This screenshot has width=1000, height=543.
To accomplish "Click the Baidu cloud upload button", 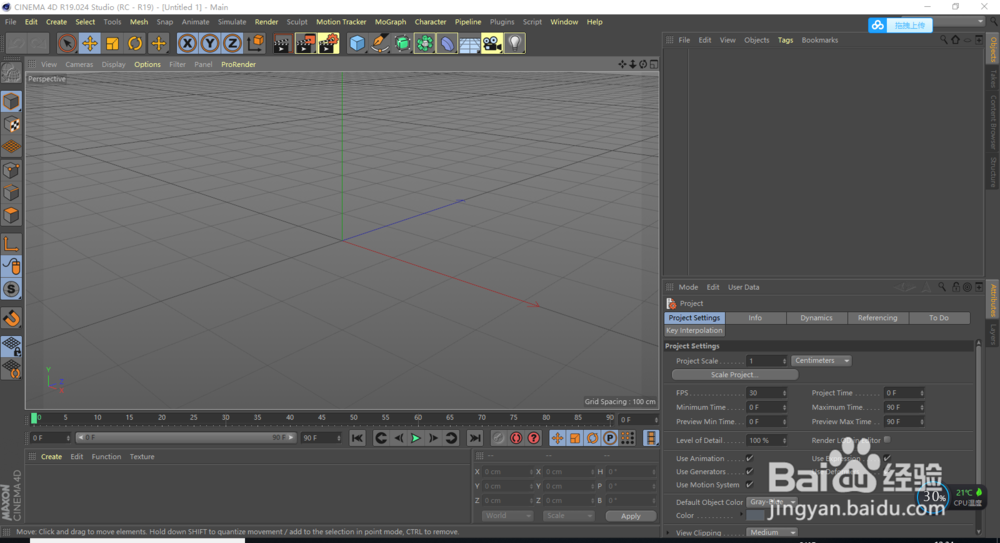I will point(901,25).
